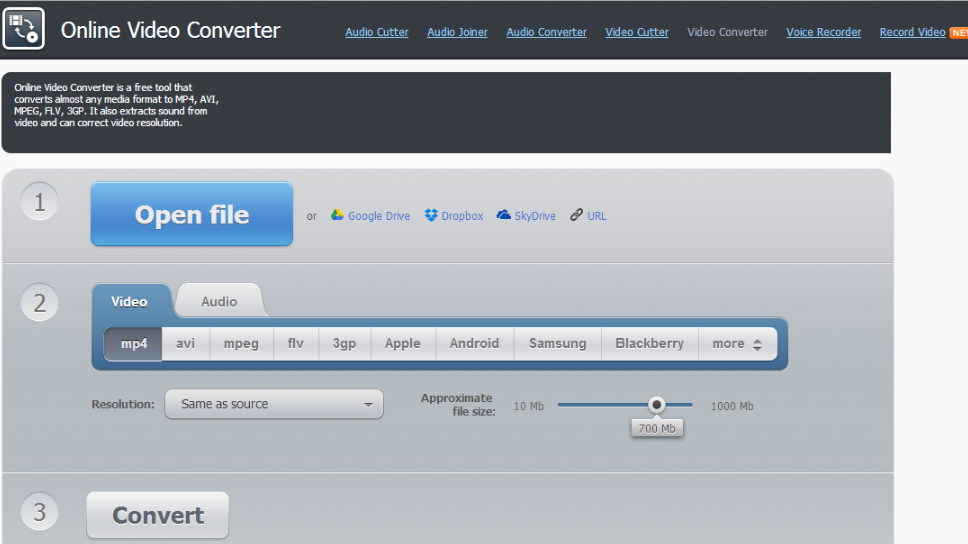Click the Dropbox icon
Viewport: 968px width, 544px height.
(431, 215)
